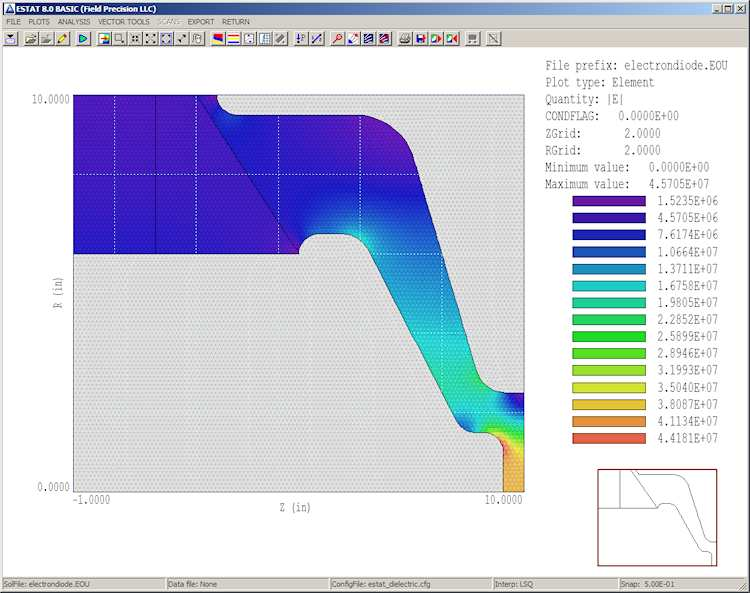The image size is (750, 593).
Task: Click the diagonal line scan icon
Action: [317, 39]
